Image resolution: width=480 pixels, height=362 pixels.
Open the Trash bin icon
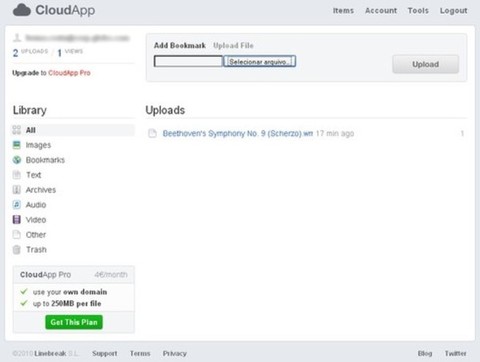[17, 249]
